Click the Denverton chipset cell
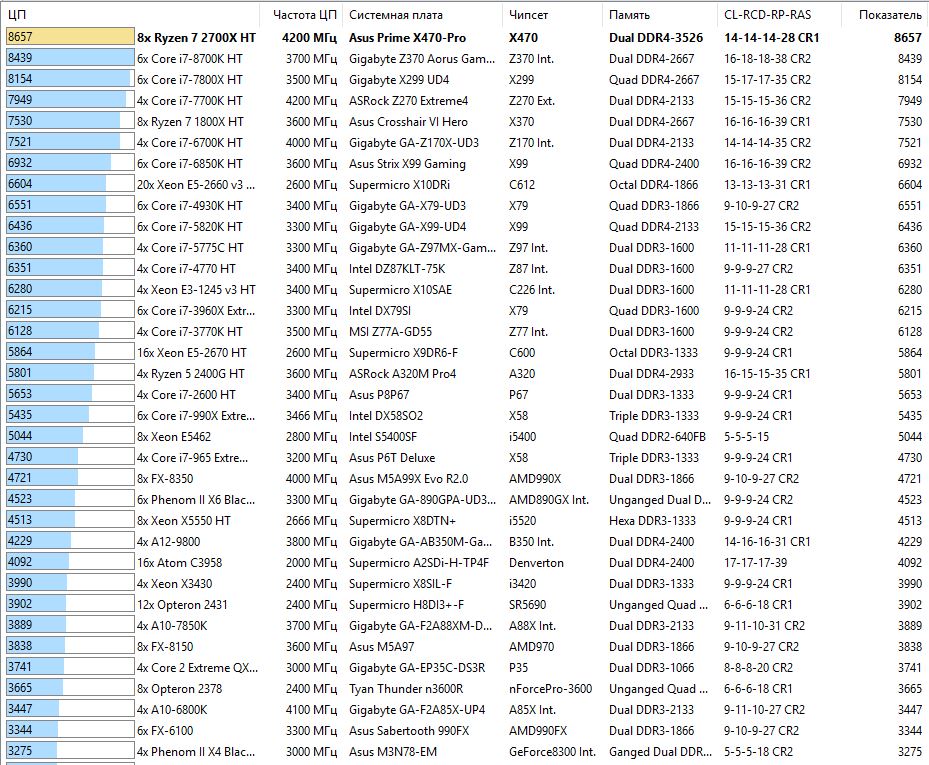The image size is (929, 765). tap(536, 563)
